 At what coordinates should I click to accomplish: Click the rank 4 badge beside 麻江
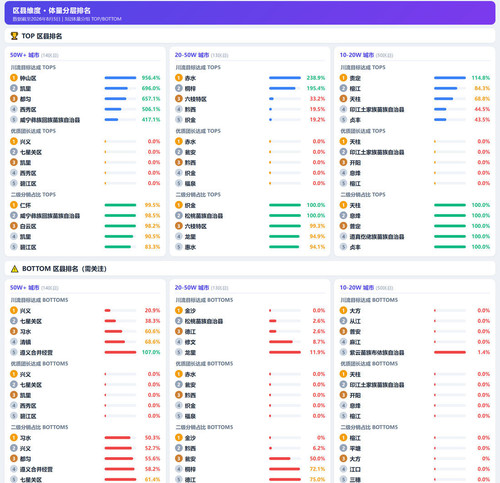point(343,342)
